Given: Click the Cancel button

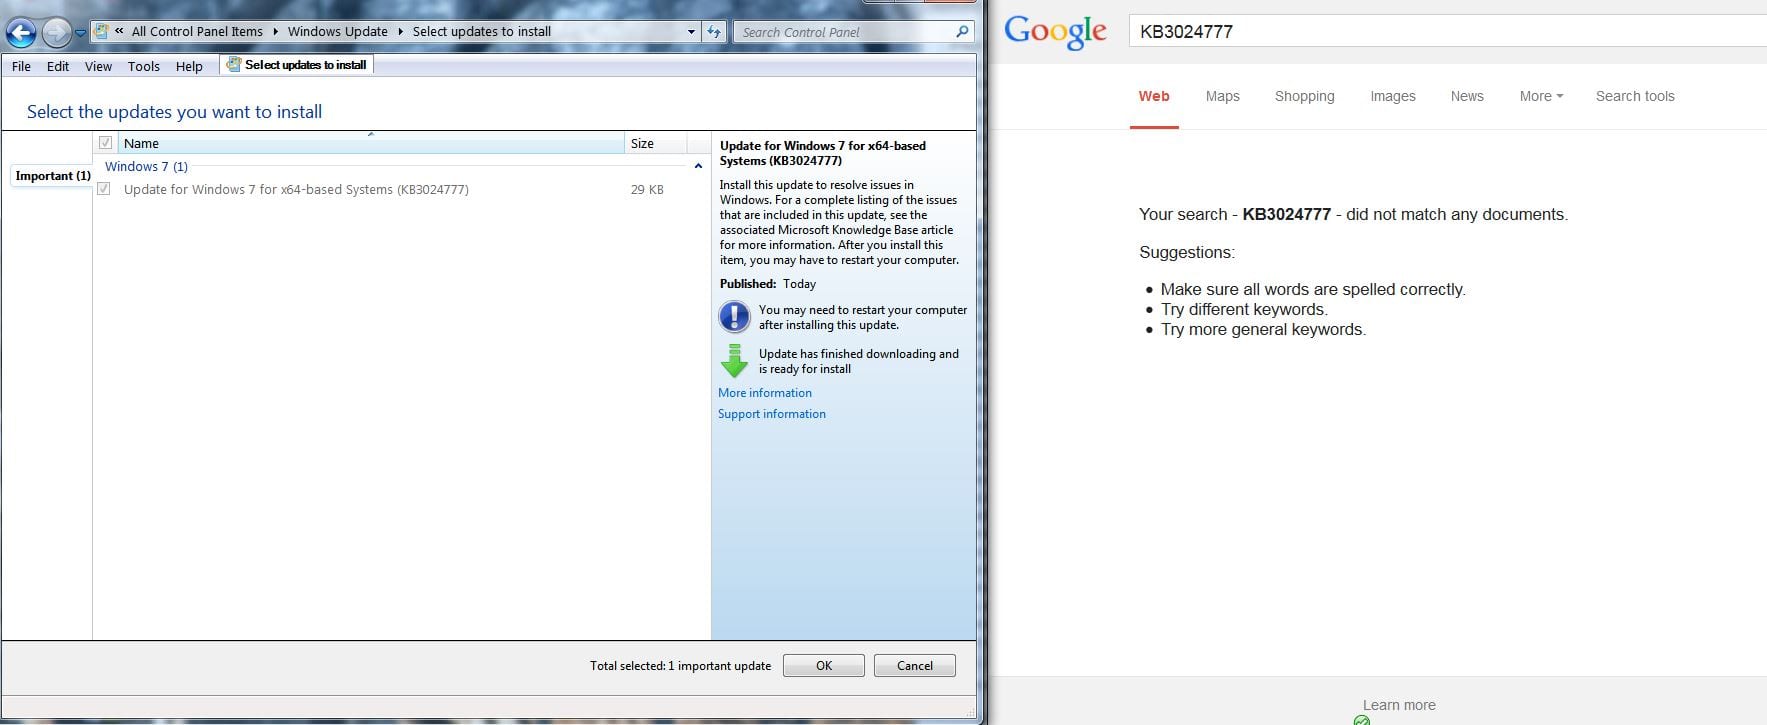Looking at the screenshot, I should pyautogui.click(x=915, y=666).
